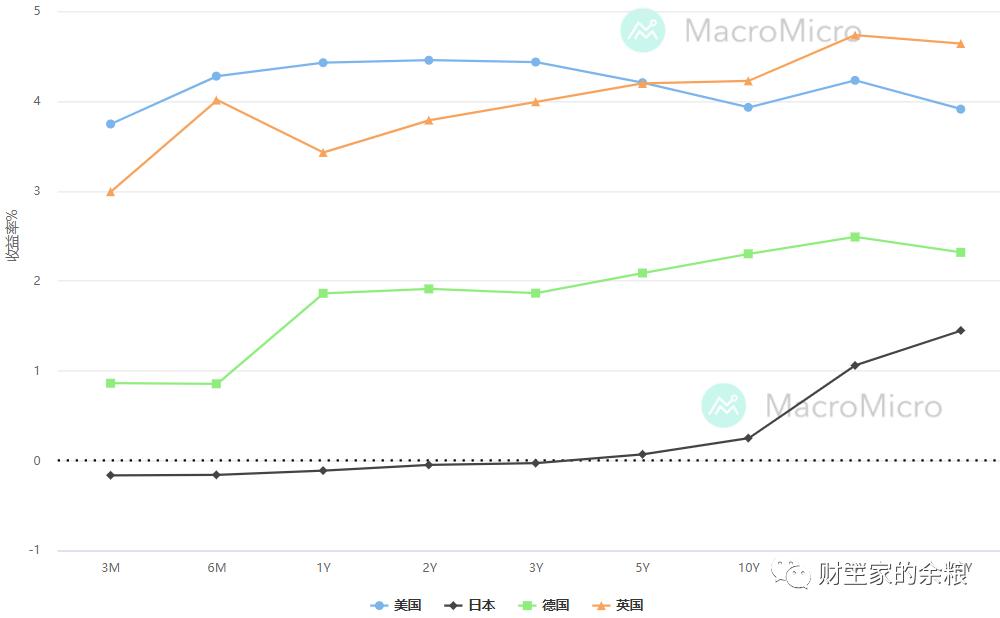
Task: Click the black diamond marker in the legend
Action: pyautogui.click(x=453, y=605)
